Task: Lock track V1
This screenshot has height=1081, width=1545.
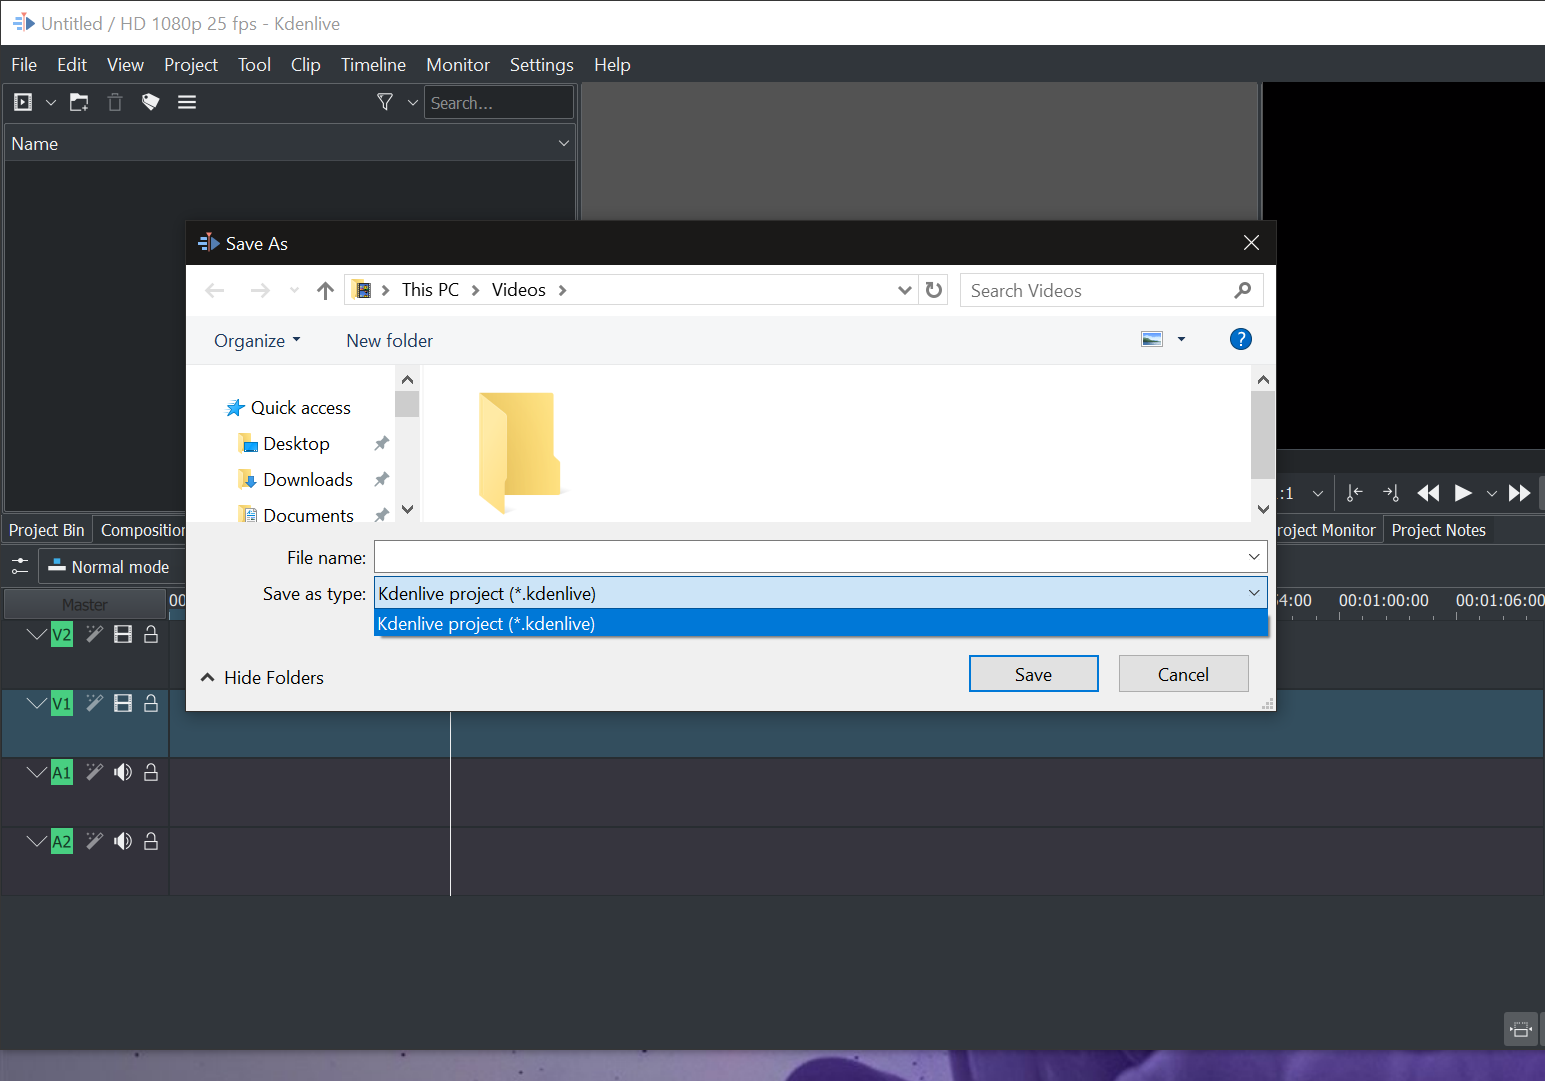Action: pos(151,703)
